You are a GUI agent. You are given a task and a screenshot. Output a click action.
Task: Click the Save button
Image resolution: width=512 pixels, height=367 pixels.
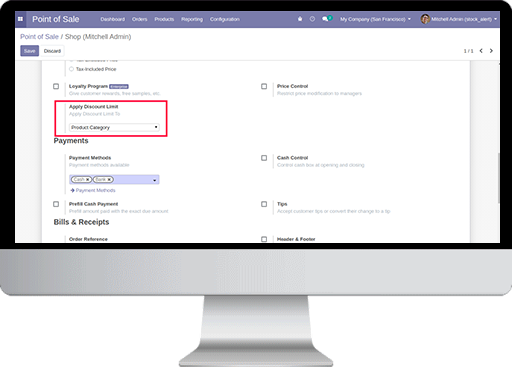(30, 51)
